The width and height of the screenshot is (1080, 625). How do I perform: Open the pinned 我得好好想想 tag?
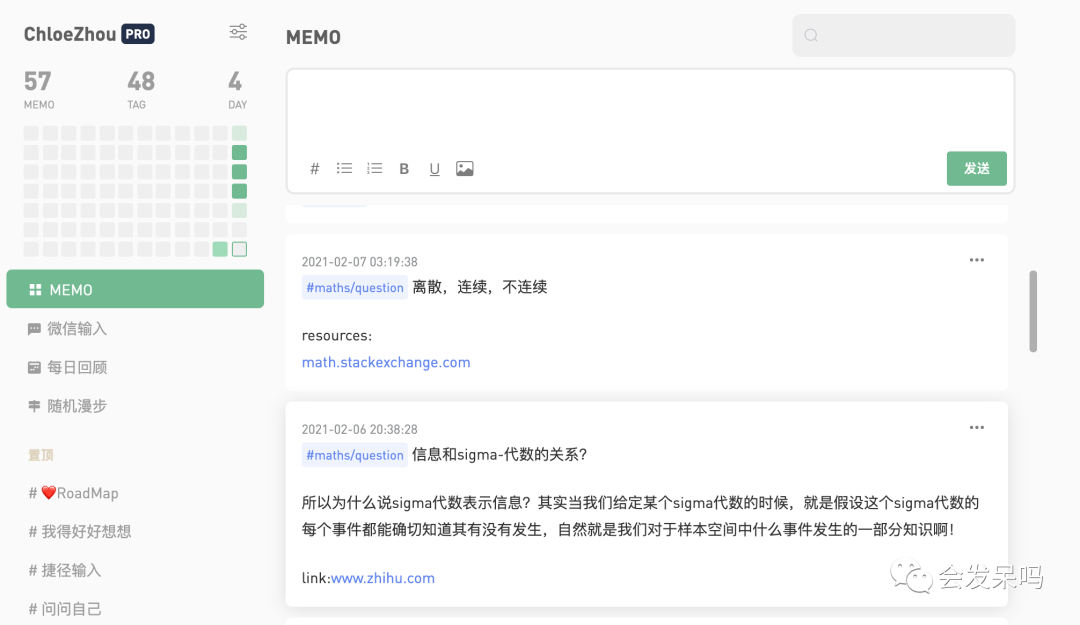pos(80,531)
